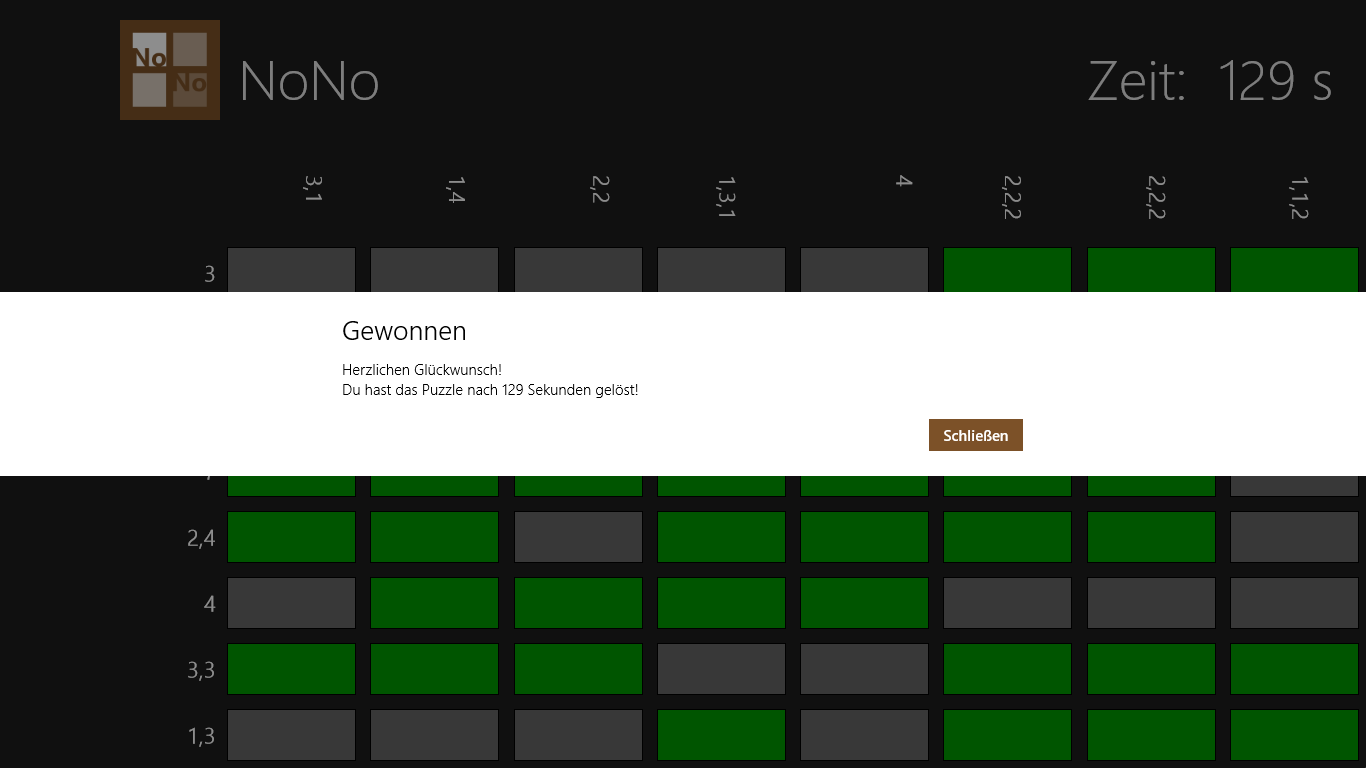Toggle gray cell in row 3,3, column 4
The image size is (1366, 768).
tap(864, 669)
